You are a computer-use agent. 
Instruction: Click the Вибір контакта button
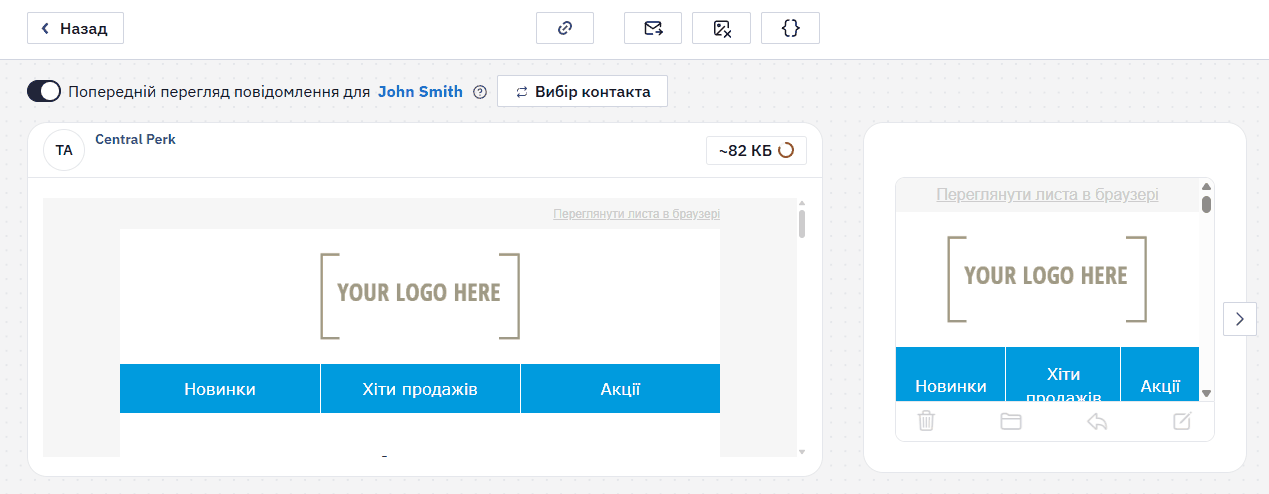(x=582, y=92)
